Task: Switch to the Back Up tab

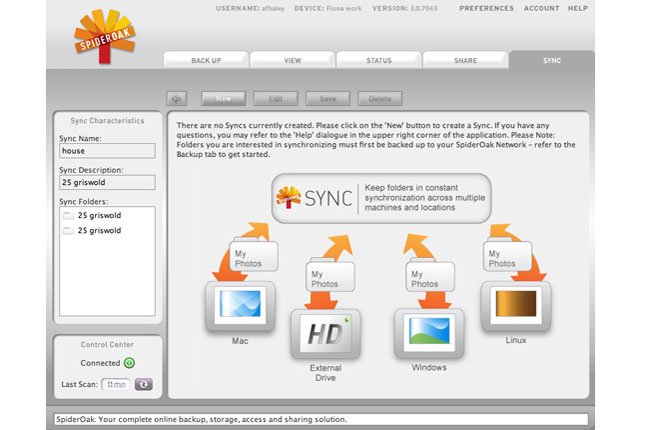Action: pyautogui.click(x=206, y=60)
